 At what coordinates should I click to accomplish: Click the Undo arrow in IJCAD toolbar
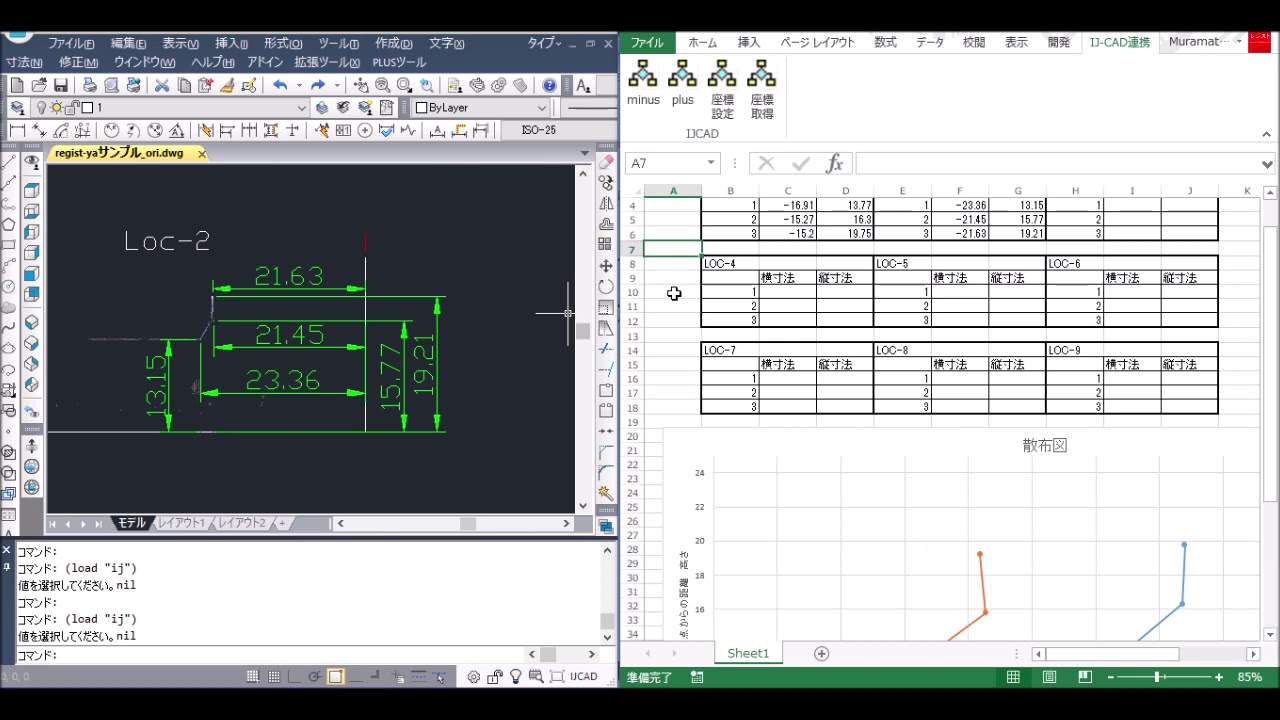tap(280, 85)
